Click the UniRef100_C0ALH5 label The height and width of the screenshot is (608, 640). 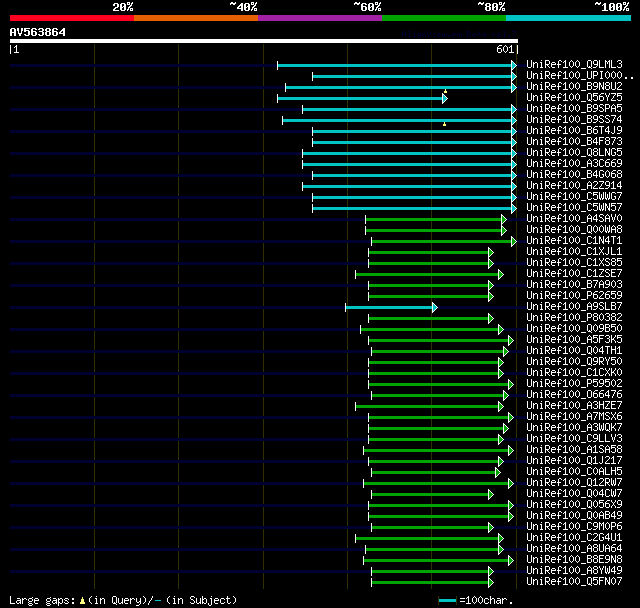click(574, 472)
